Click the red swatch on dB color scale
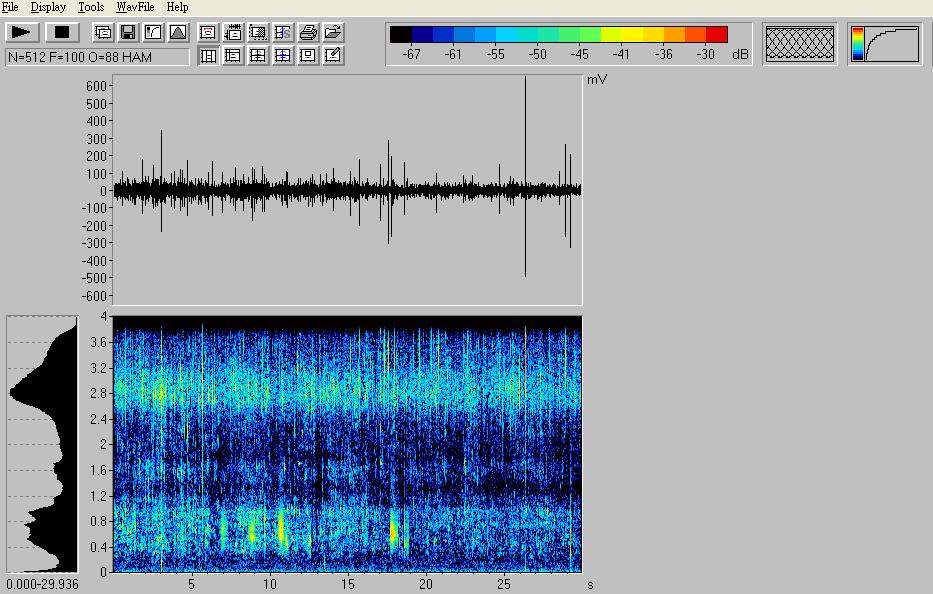This screenshot has width=933, height=594. click(716, 35)
